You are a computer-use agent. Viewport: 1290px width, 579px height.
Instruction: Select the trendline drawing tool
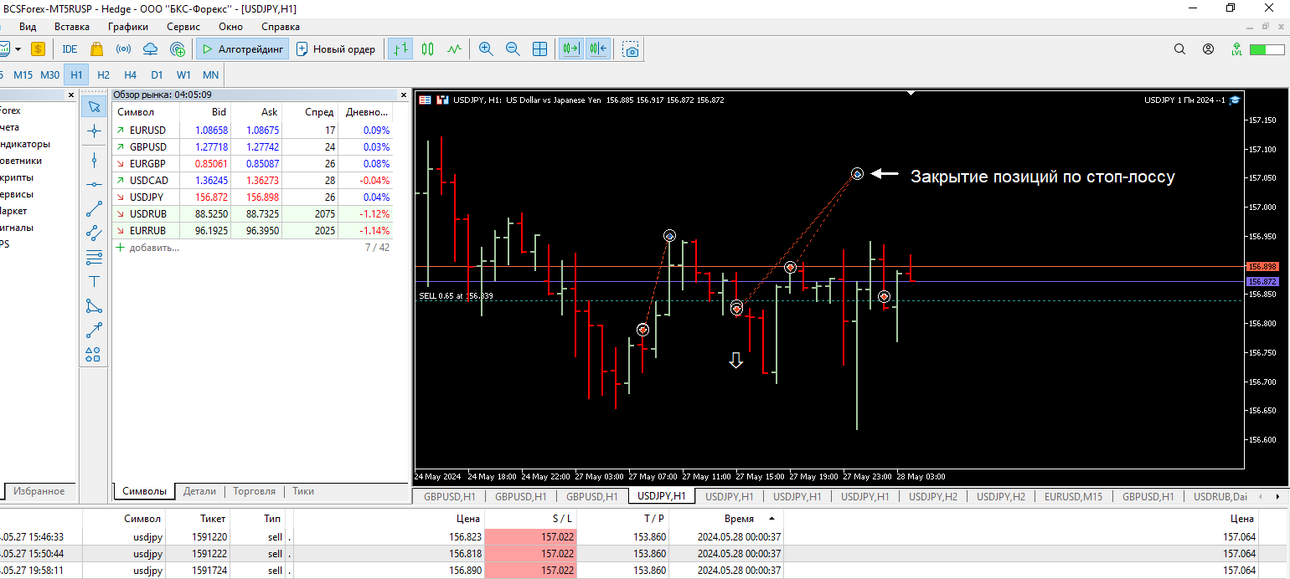[94, 209]
